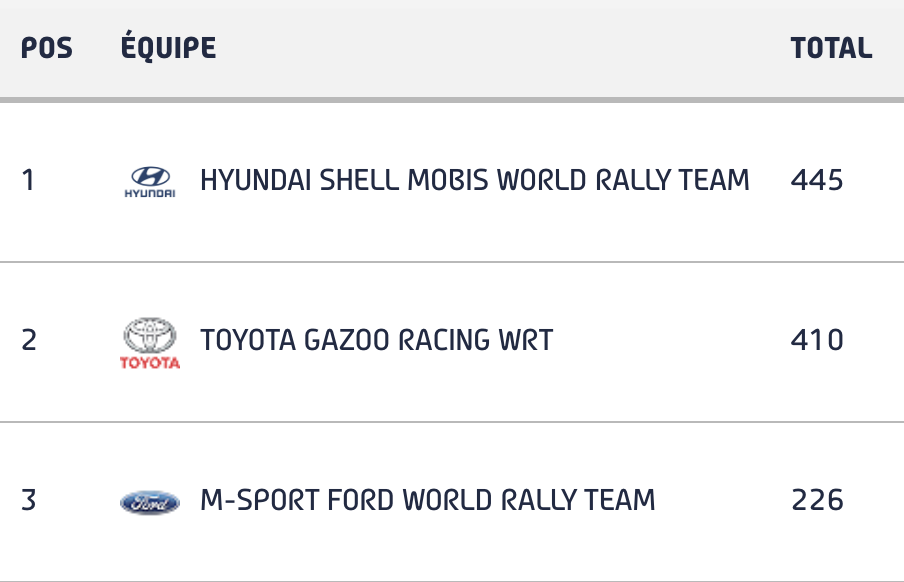Open Hyundai Shell Mobis World Rally Team
Screen dimensions: 904x582
click(474, 180)
